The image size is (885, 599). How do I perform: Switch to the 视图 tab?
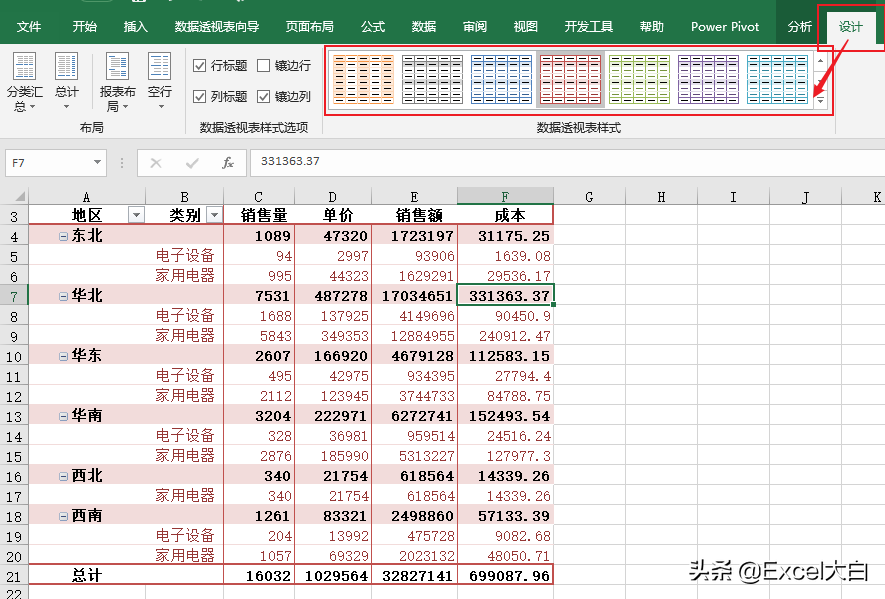click(525, 27)
